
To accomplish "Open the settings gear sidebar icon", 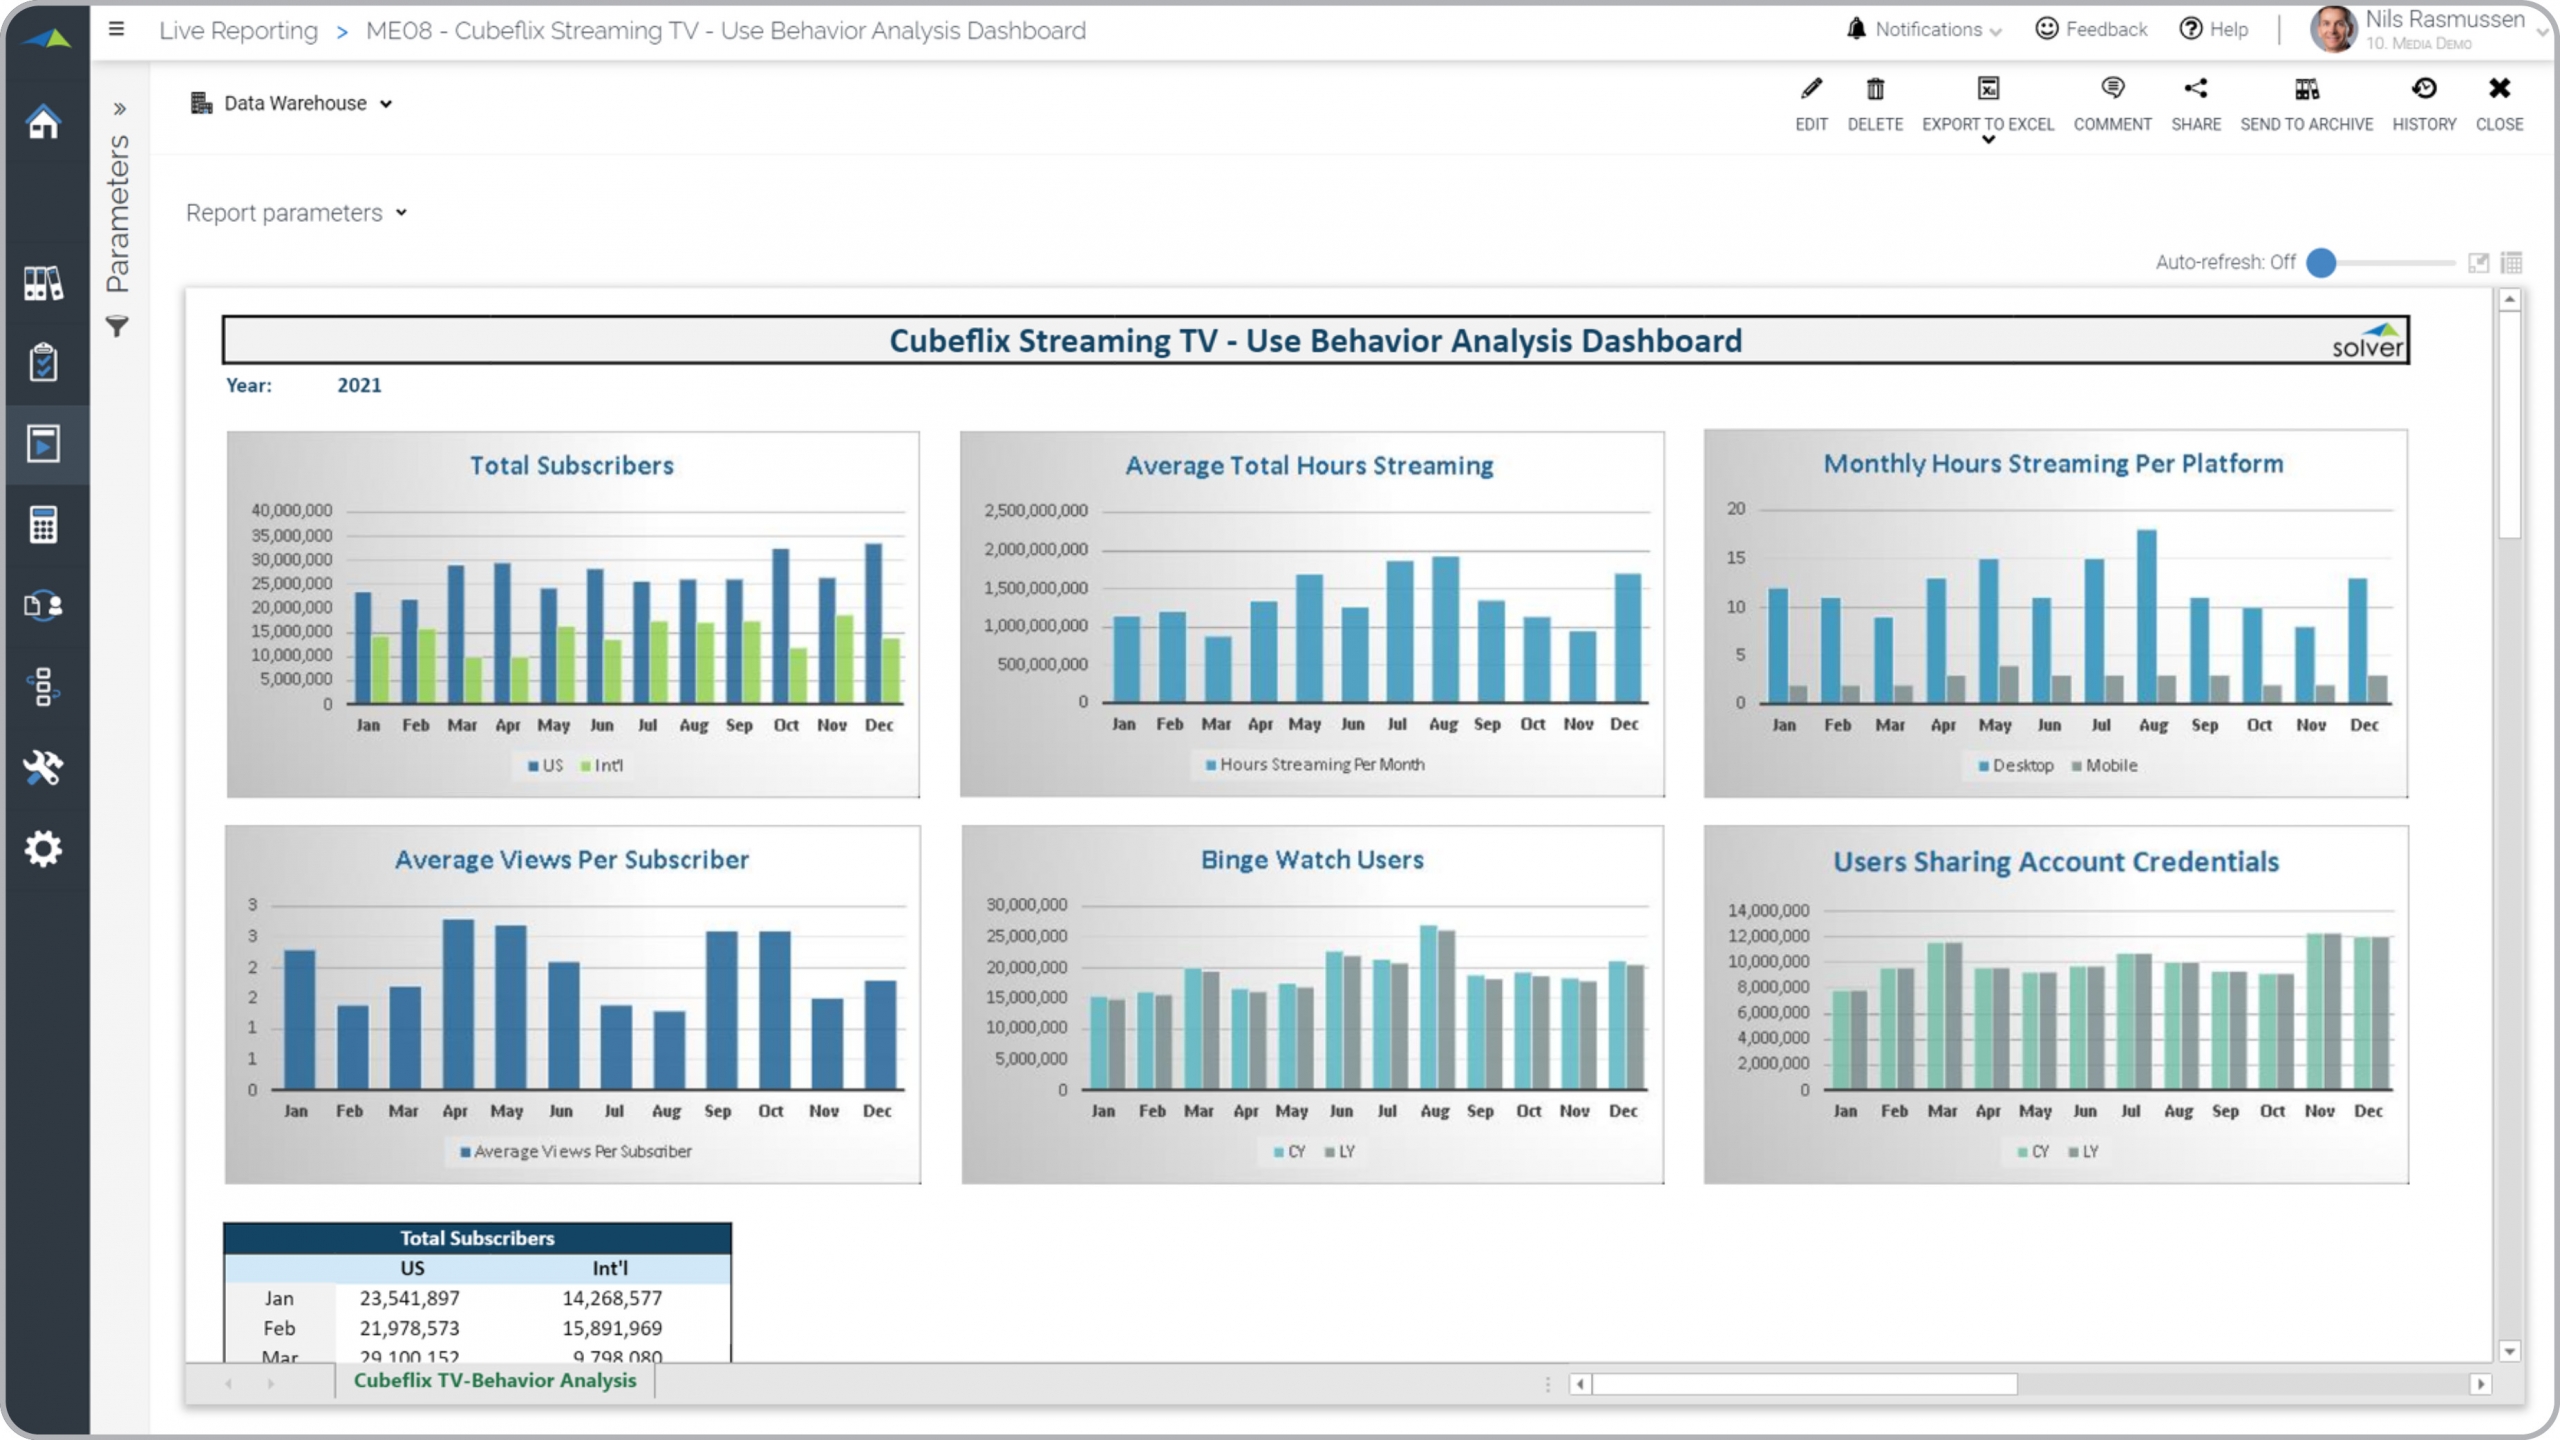I will (x=43, y=849).
